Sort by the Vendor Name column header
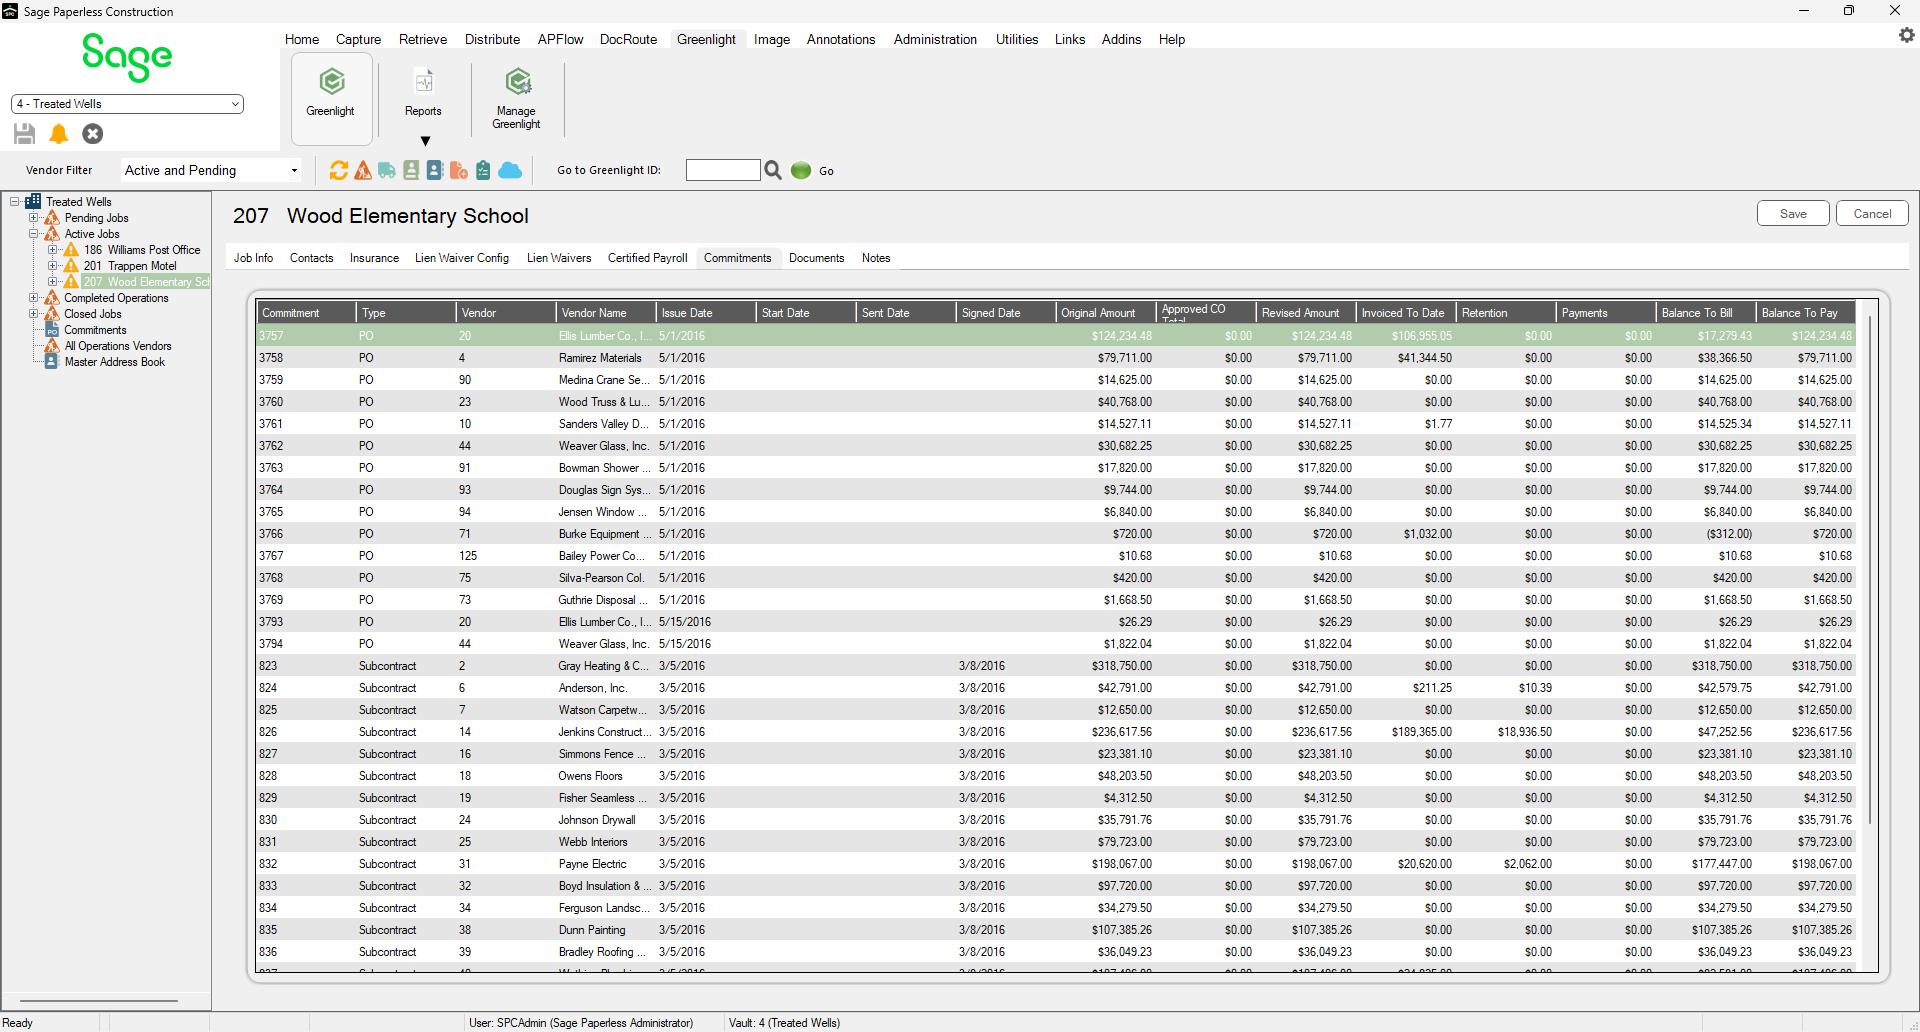 (x=606, y=313)
